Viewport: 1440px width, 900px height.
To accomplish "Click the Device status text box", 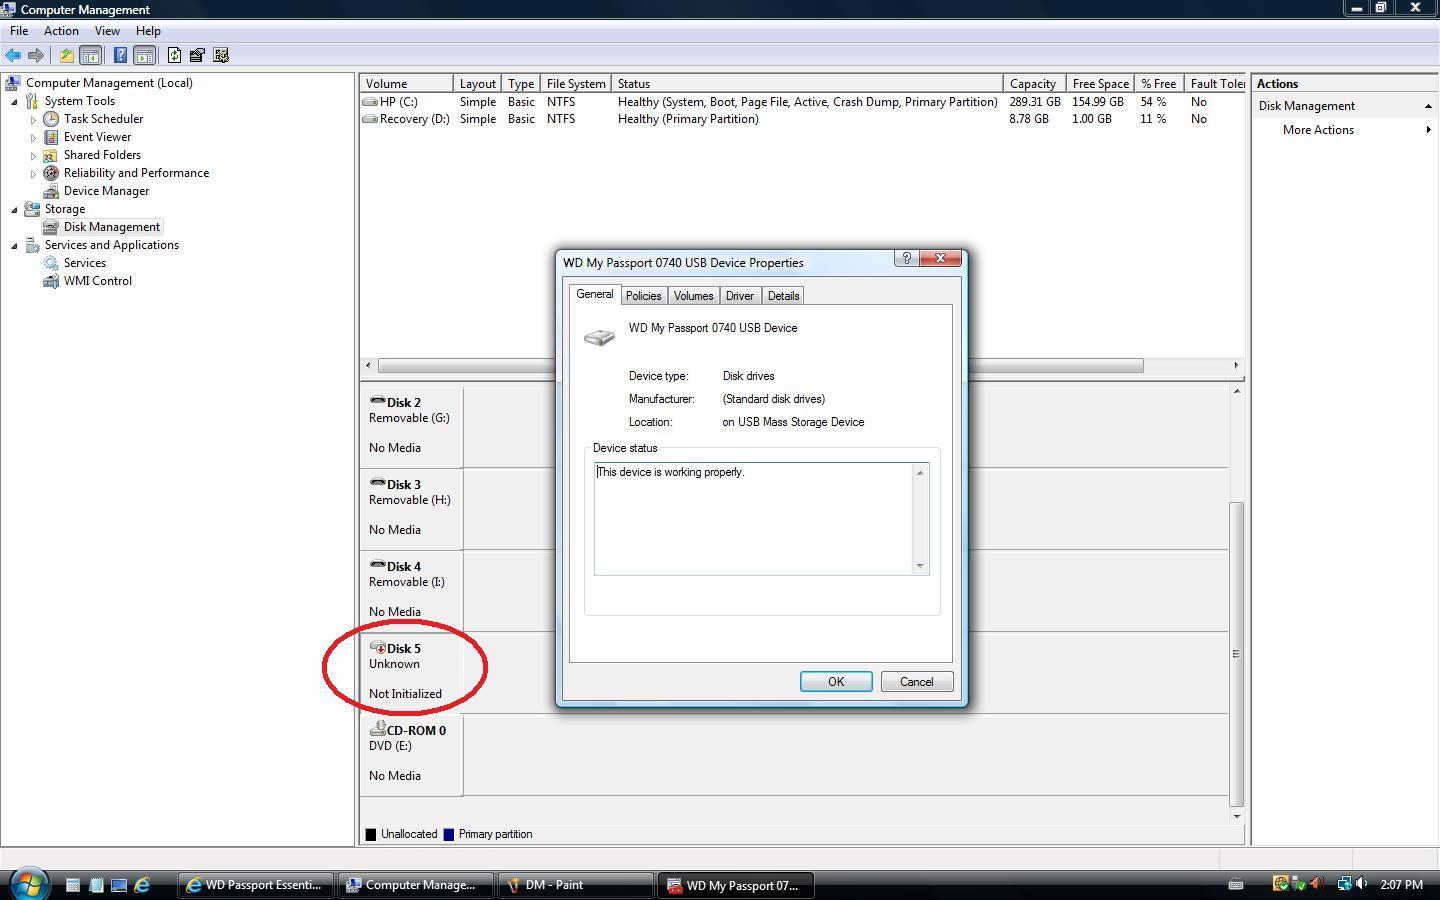I will 761,519.
